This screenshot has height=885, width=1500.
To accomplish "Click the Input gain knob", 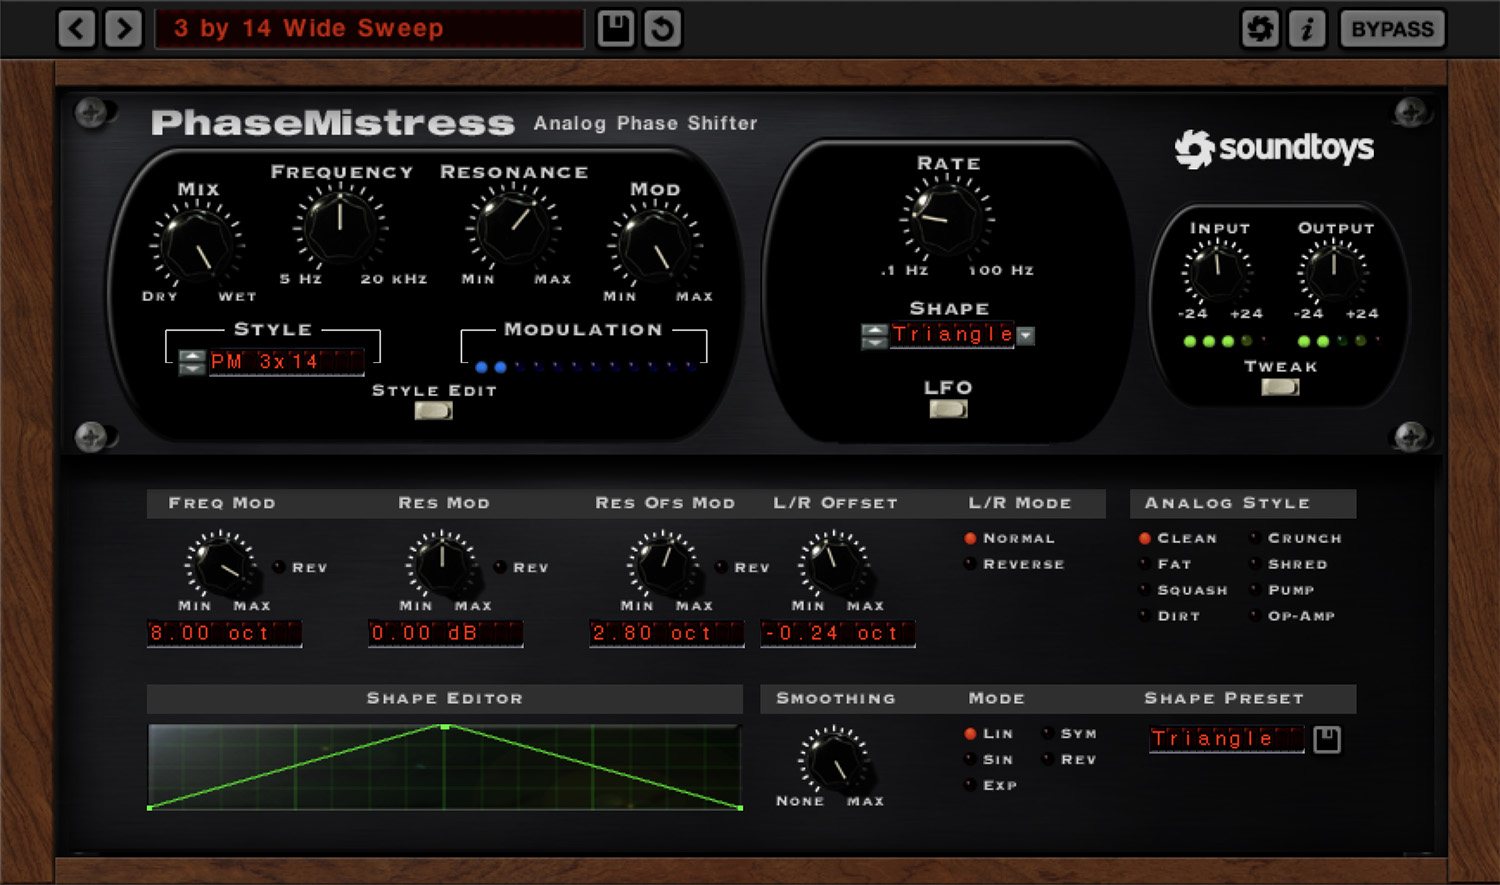I will click(x=1217, y=270).
